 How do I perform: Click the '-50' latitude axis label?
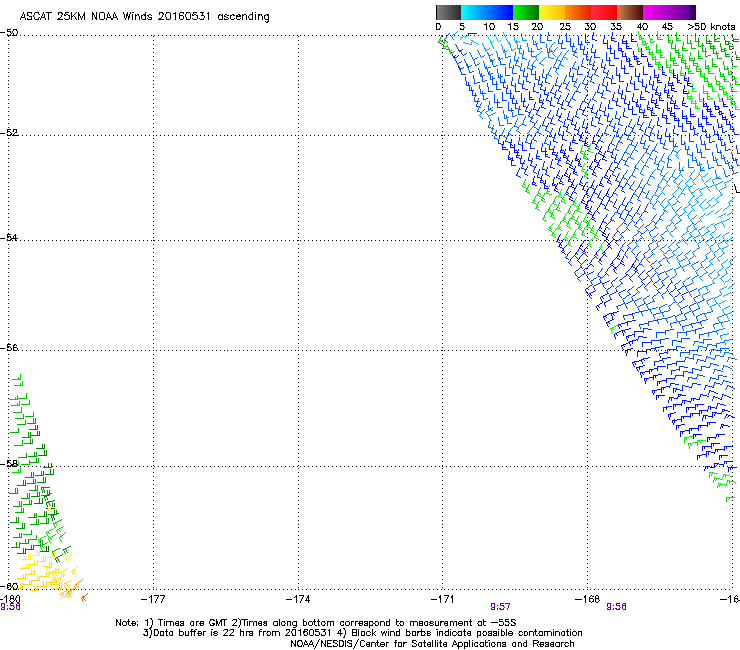pos(9,33)
